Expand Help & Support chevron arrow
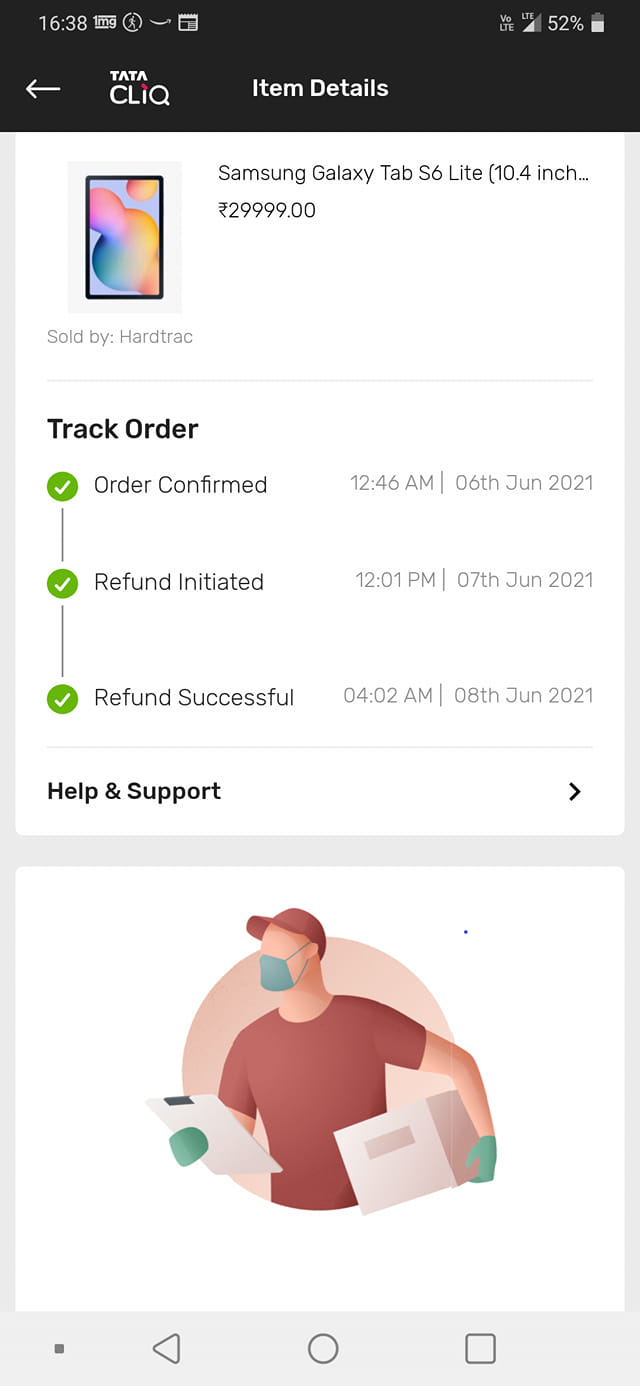Image resolution: width=640 pixels, height=1386 pixels. (574, 791)
